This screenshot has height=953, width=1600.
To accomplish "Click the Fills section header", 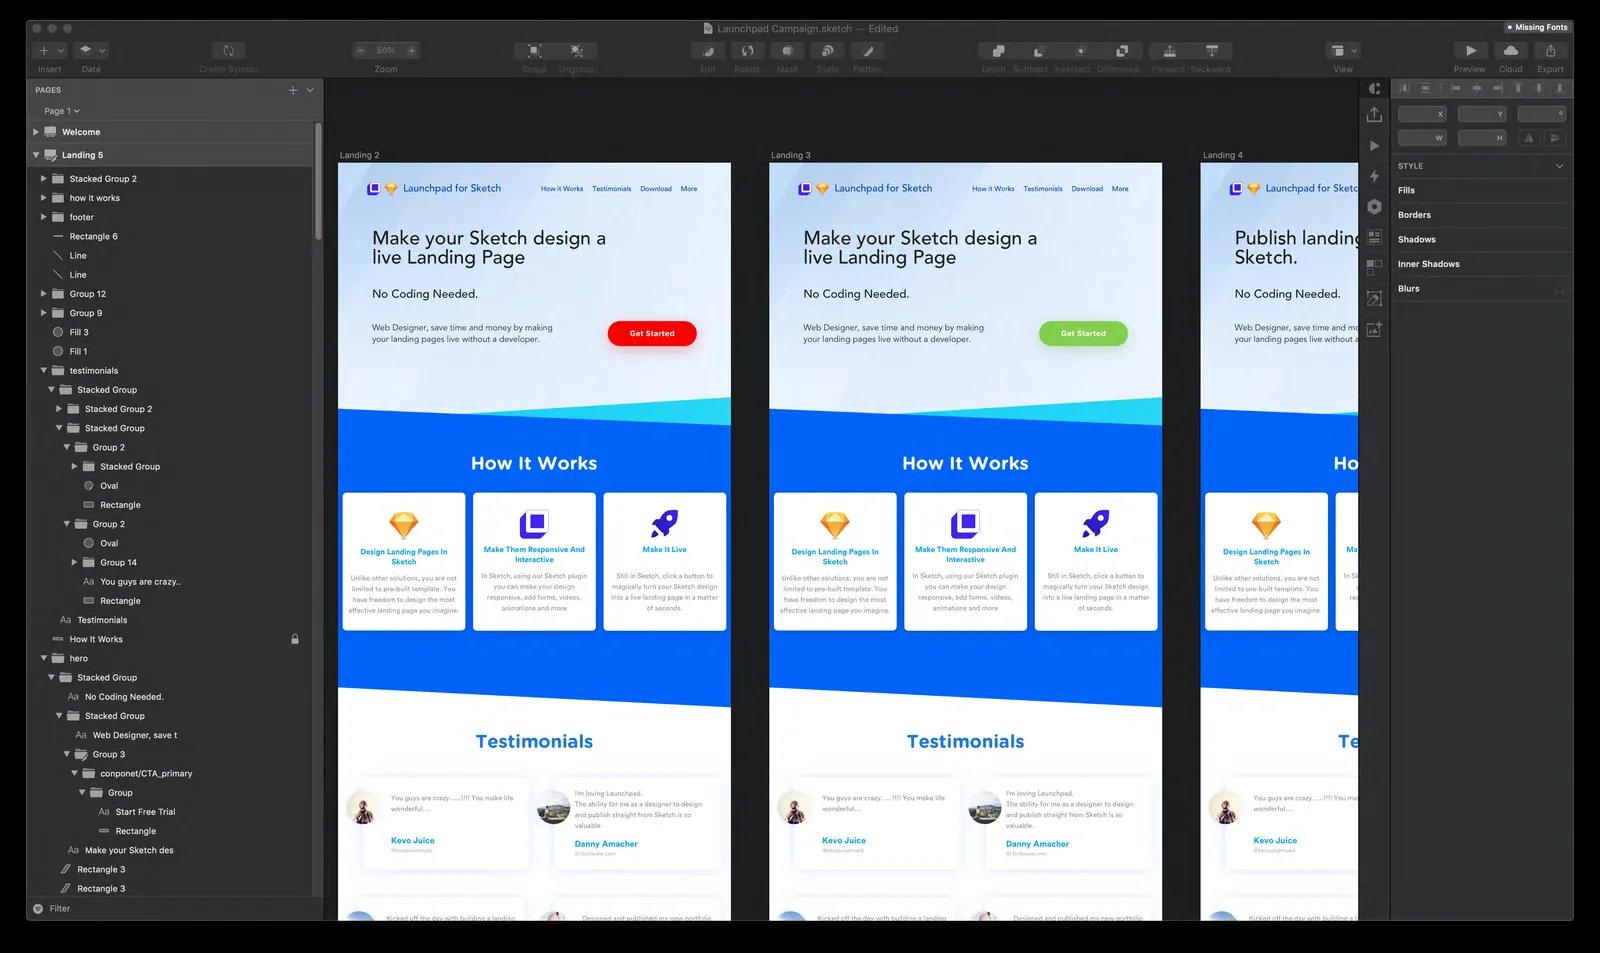I will tap(1407, 190).
